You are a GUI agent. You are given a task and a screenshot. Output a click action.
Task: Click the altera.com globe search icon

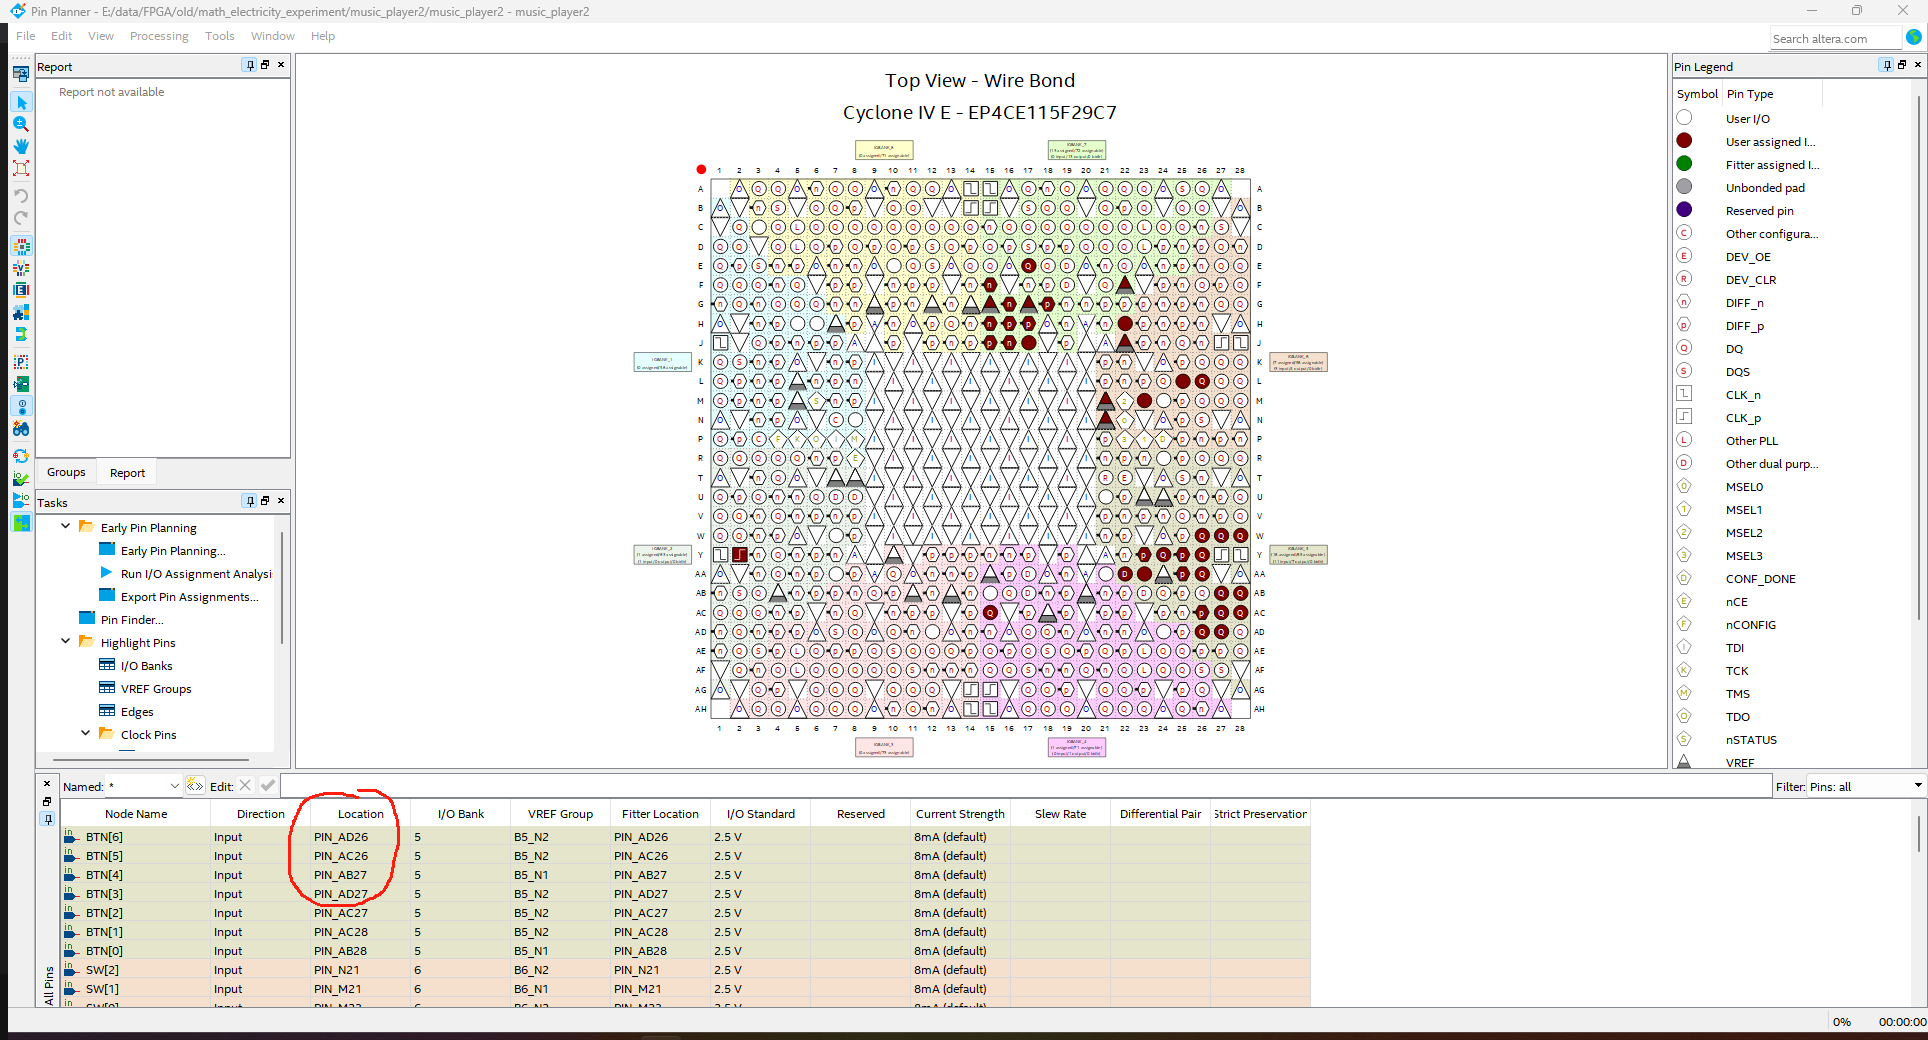pos(1914,38)
